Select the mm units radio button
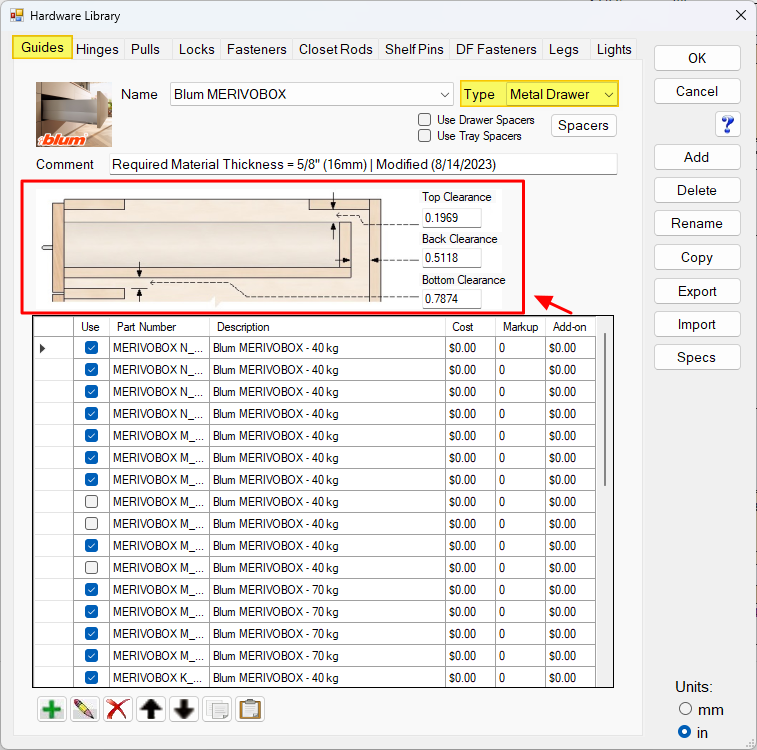Image resolution: width=757 pixels, height=750 pixels. point(685,709)
